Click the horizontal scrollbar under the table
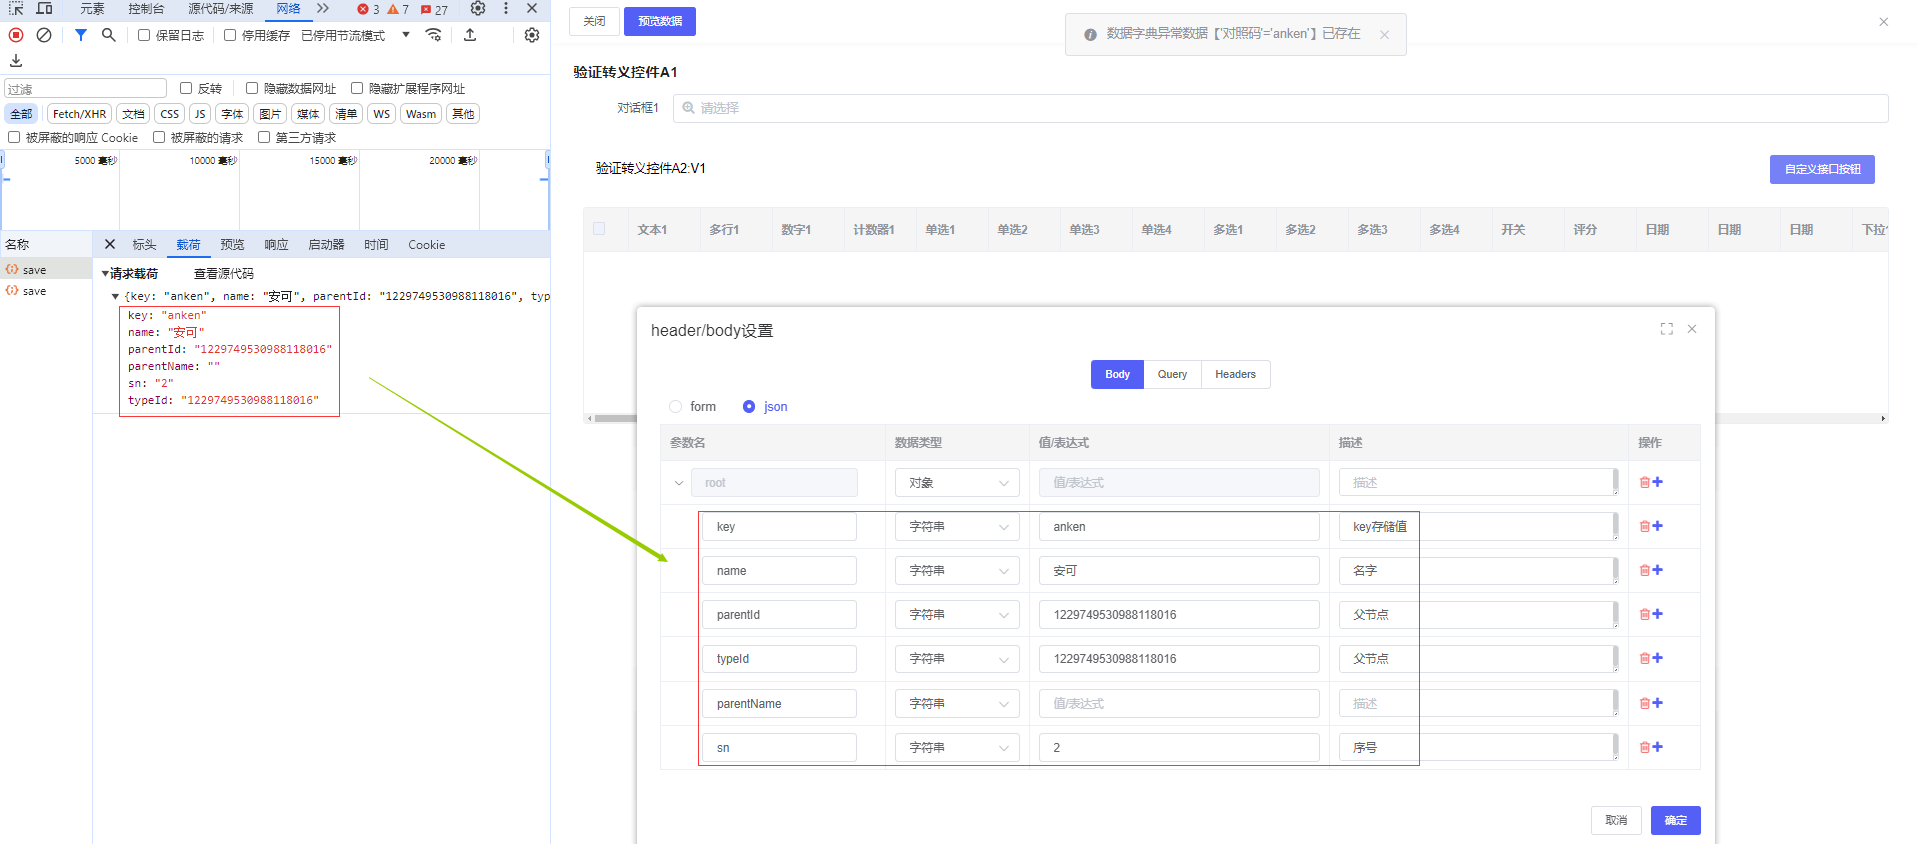1917x844 pixels. [x=612, y=419]
